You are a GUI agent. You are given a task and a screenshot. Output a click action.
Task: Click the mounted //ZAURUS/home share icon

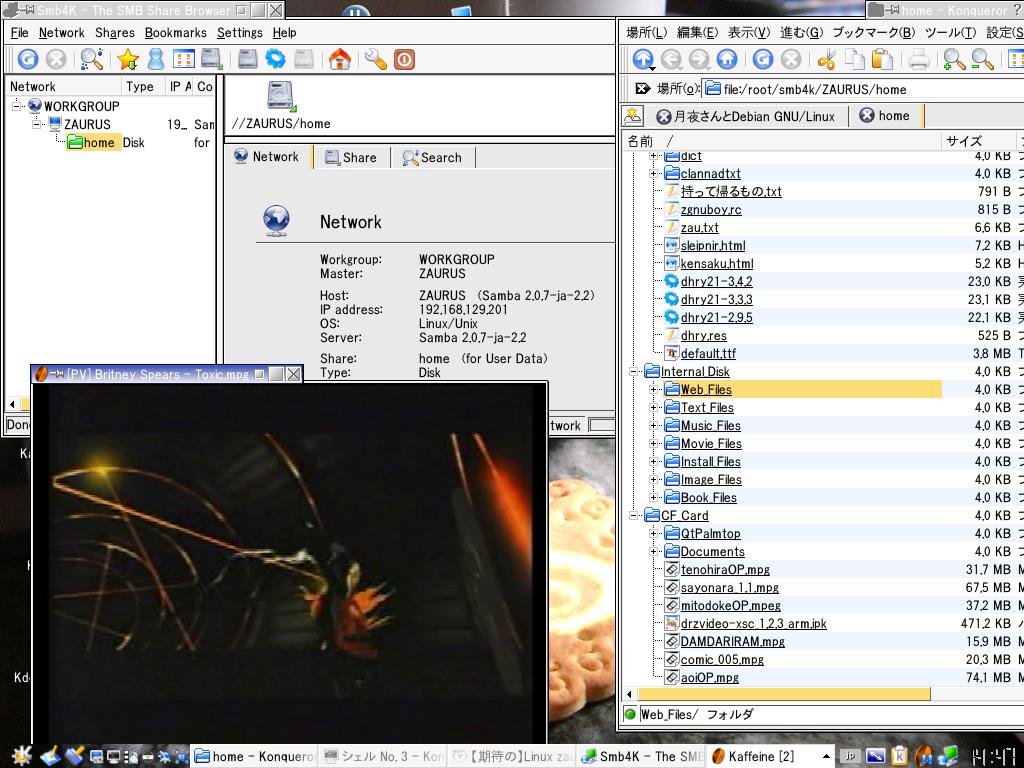click(281, 95)
